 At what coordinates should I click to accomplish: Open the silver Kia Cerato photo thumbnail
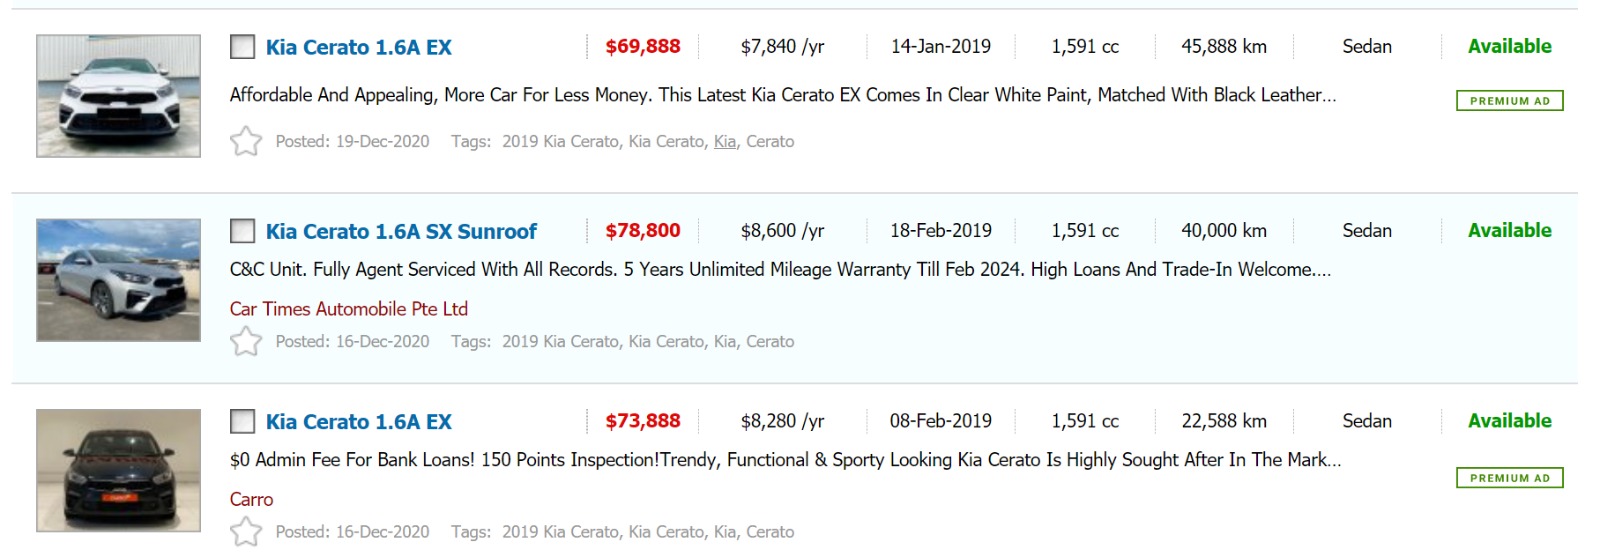tap(118, 280)
